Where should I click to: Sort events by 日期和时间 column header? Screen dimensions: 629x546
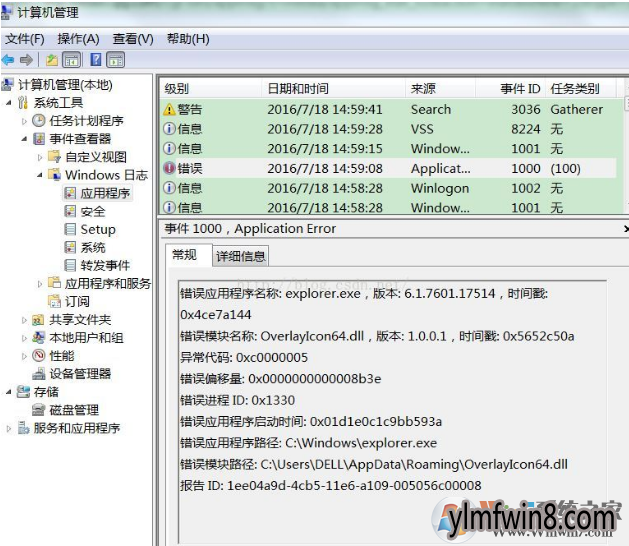coord(334,88)
